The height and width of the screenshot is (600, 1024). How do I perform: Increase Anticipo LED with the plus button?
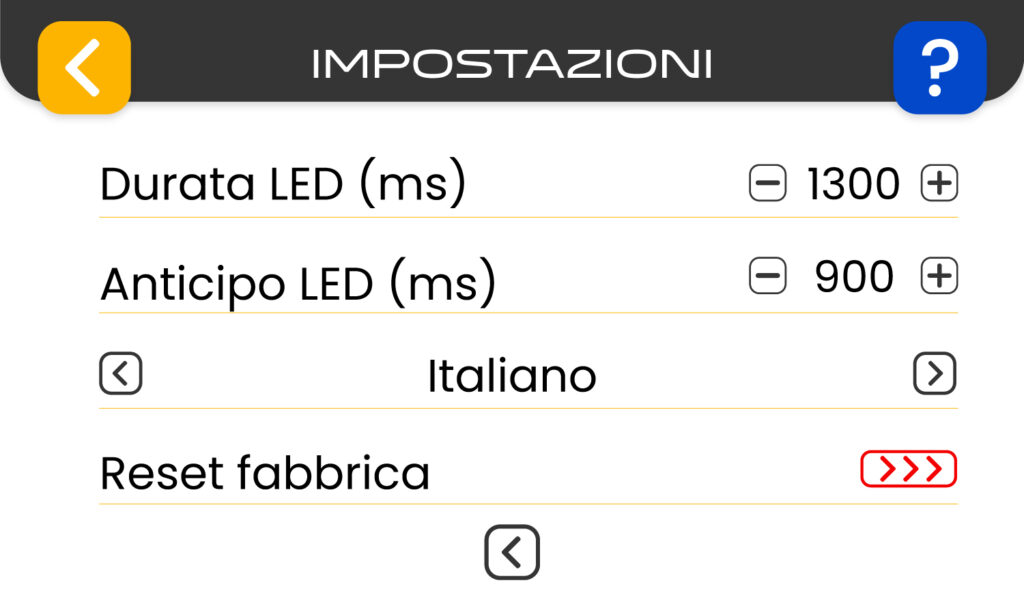(939, 277)
